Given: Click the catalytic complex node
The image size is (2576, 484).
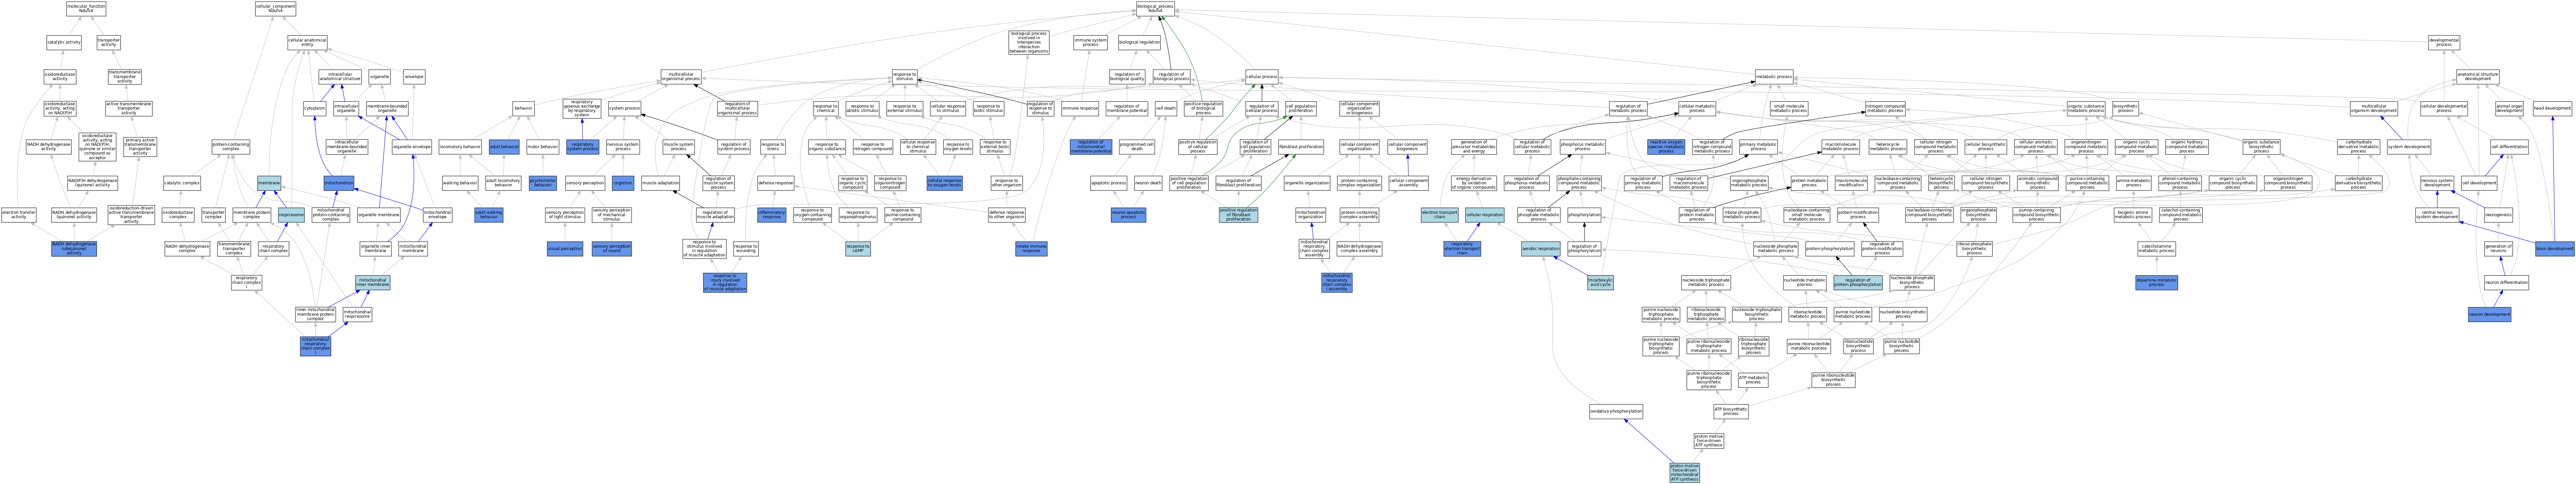Looking at the screenshot, I should pyautogui.click(x=182, y=183).
